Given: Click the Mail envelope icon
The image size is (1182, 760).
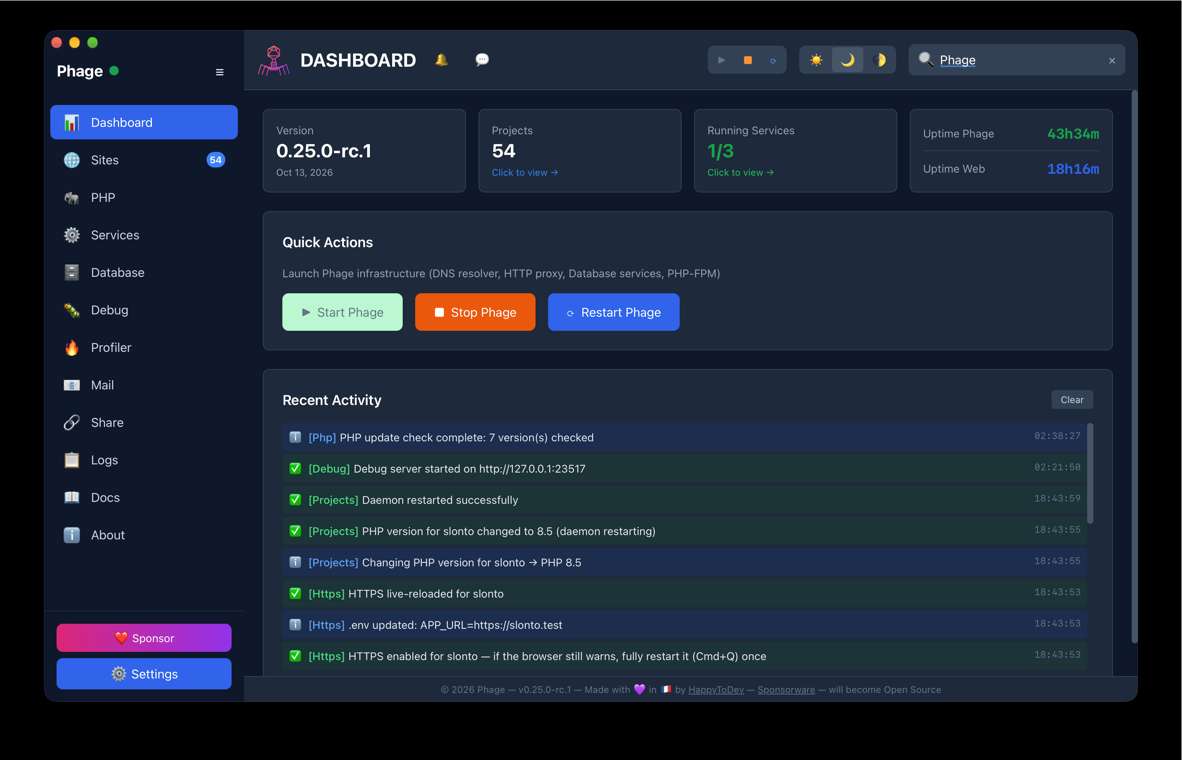Looking at the screenshot, I should click(x=72, y=385).
